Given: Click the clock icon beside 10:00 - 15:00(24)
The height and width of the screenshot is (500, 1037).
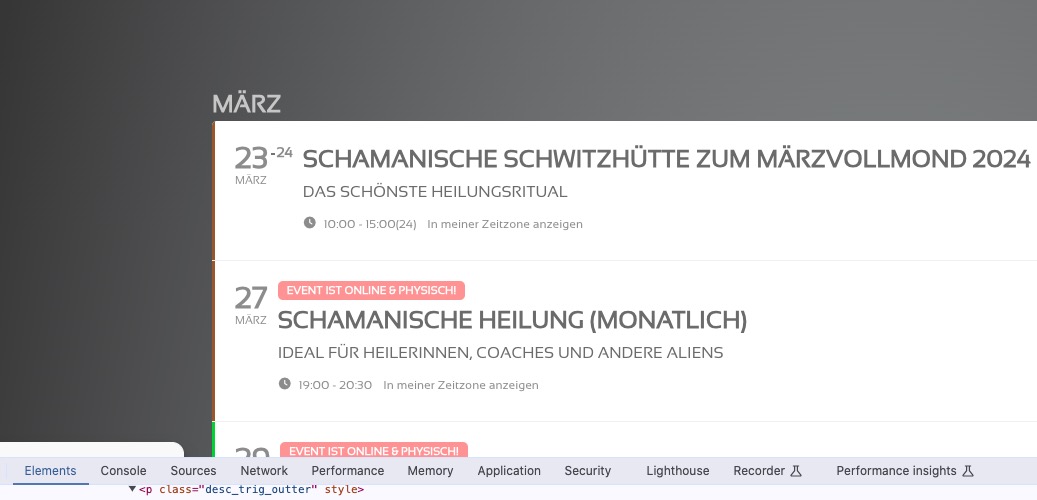Looking at the screenshot, I should [310, 223].
